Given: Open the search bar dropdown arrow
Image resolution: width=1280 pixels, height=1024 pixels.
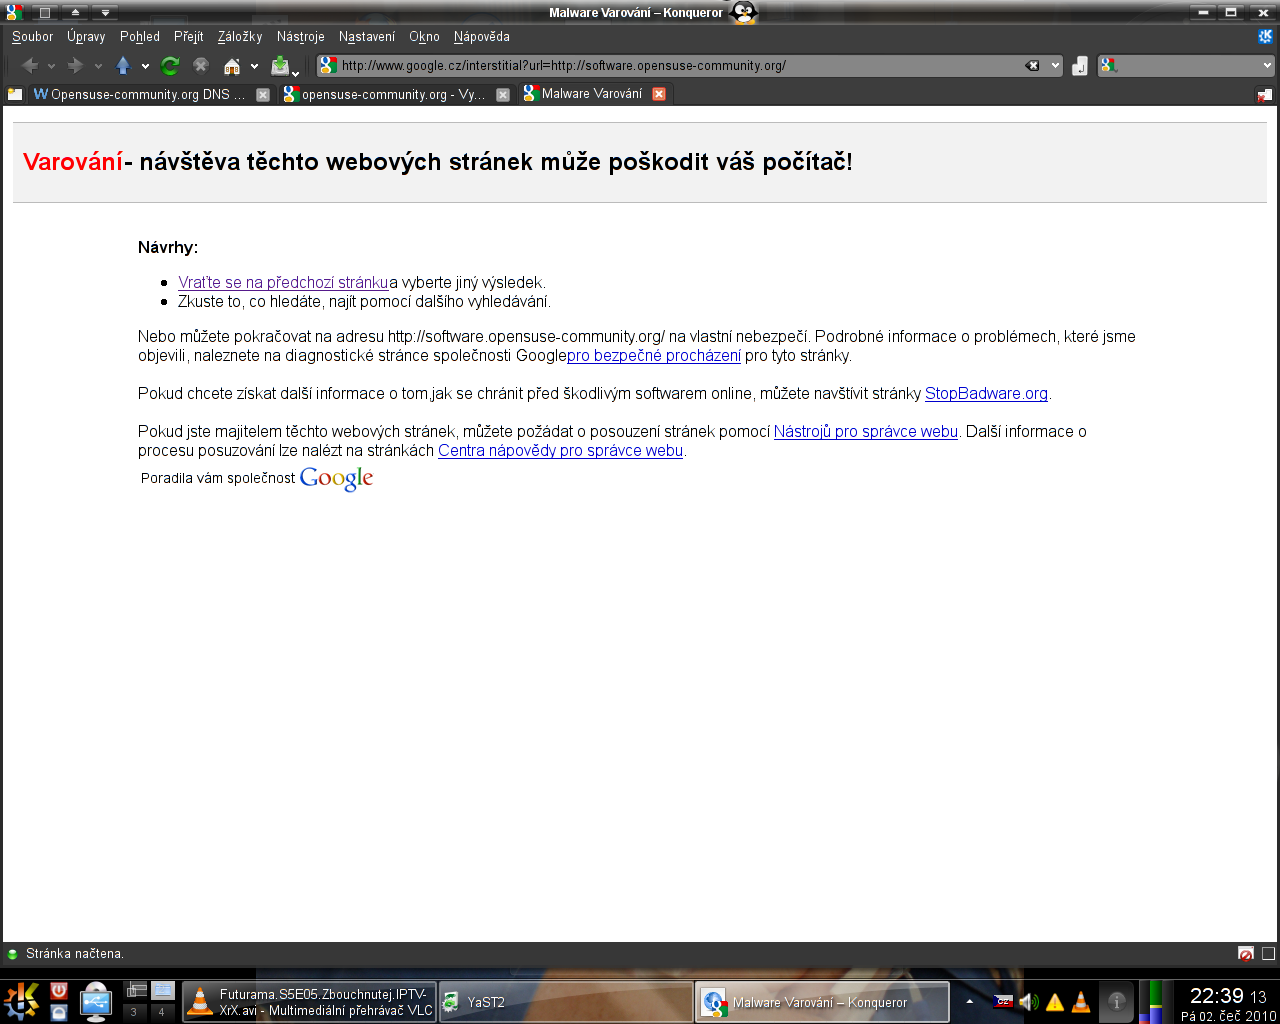Looking at the screenshot, I should point(1268,66).
